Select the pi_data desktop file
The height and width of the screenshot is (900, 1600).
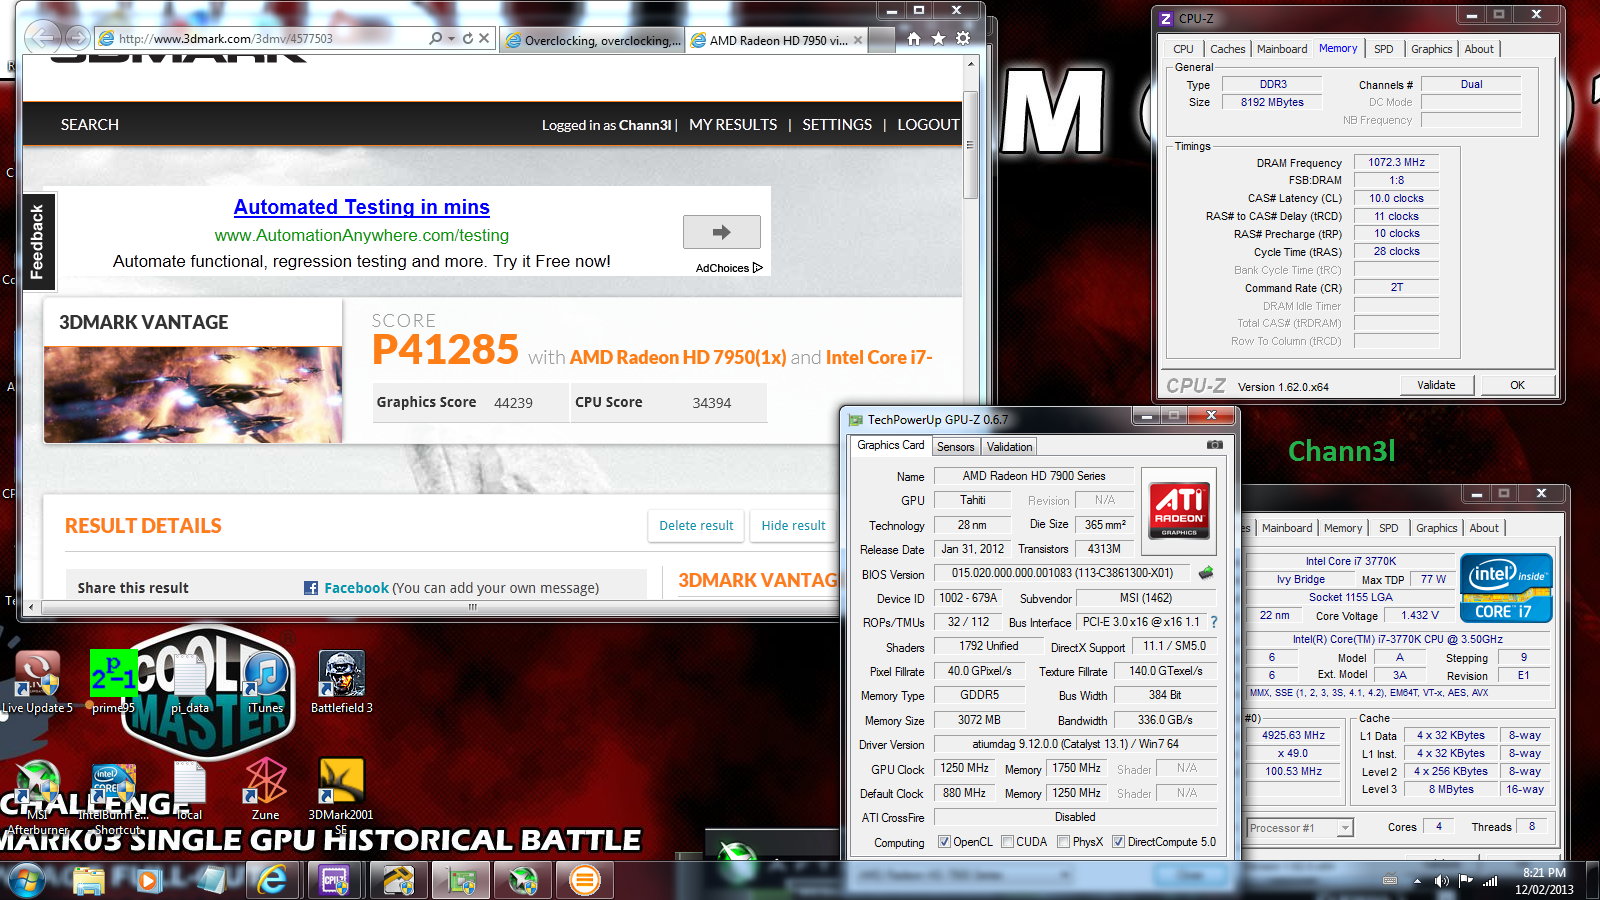pyautogui.click(x=190, y=682)
